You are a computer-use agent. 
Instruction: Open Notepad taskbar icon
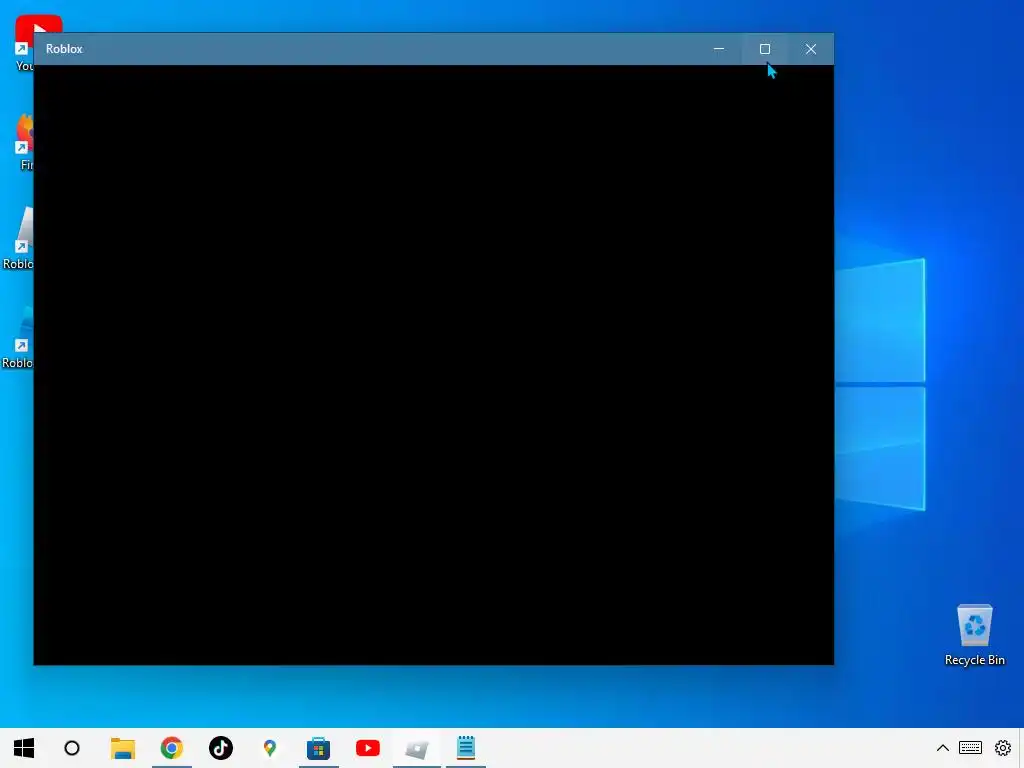pos(466,748)
